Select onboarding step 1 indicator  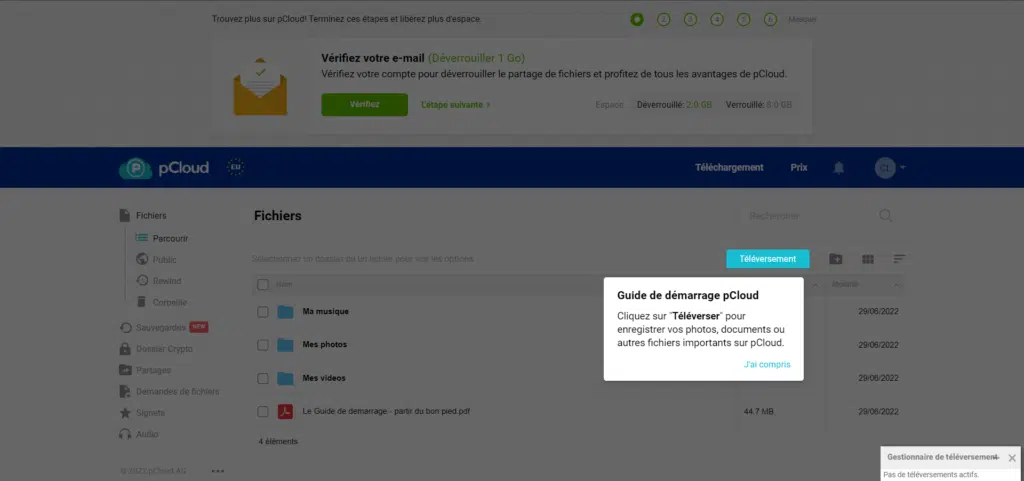[x=637, y=20]
